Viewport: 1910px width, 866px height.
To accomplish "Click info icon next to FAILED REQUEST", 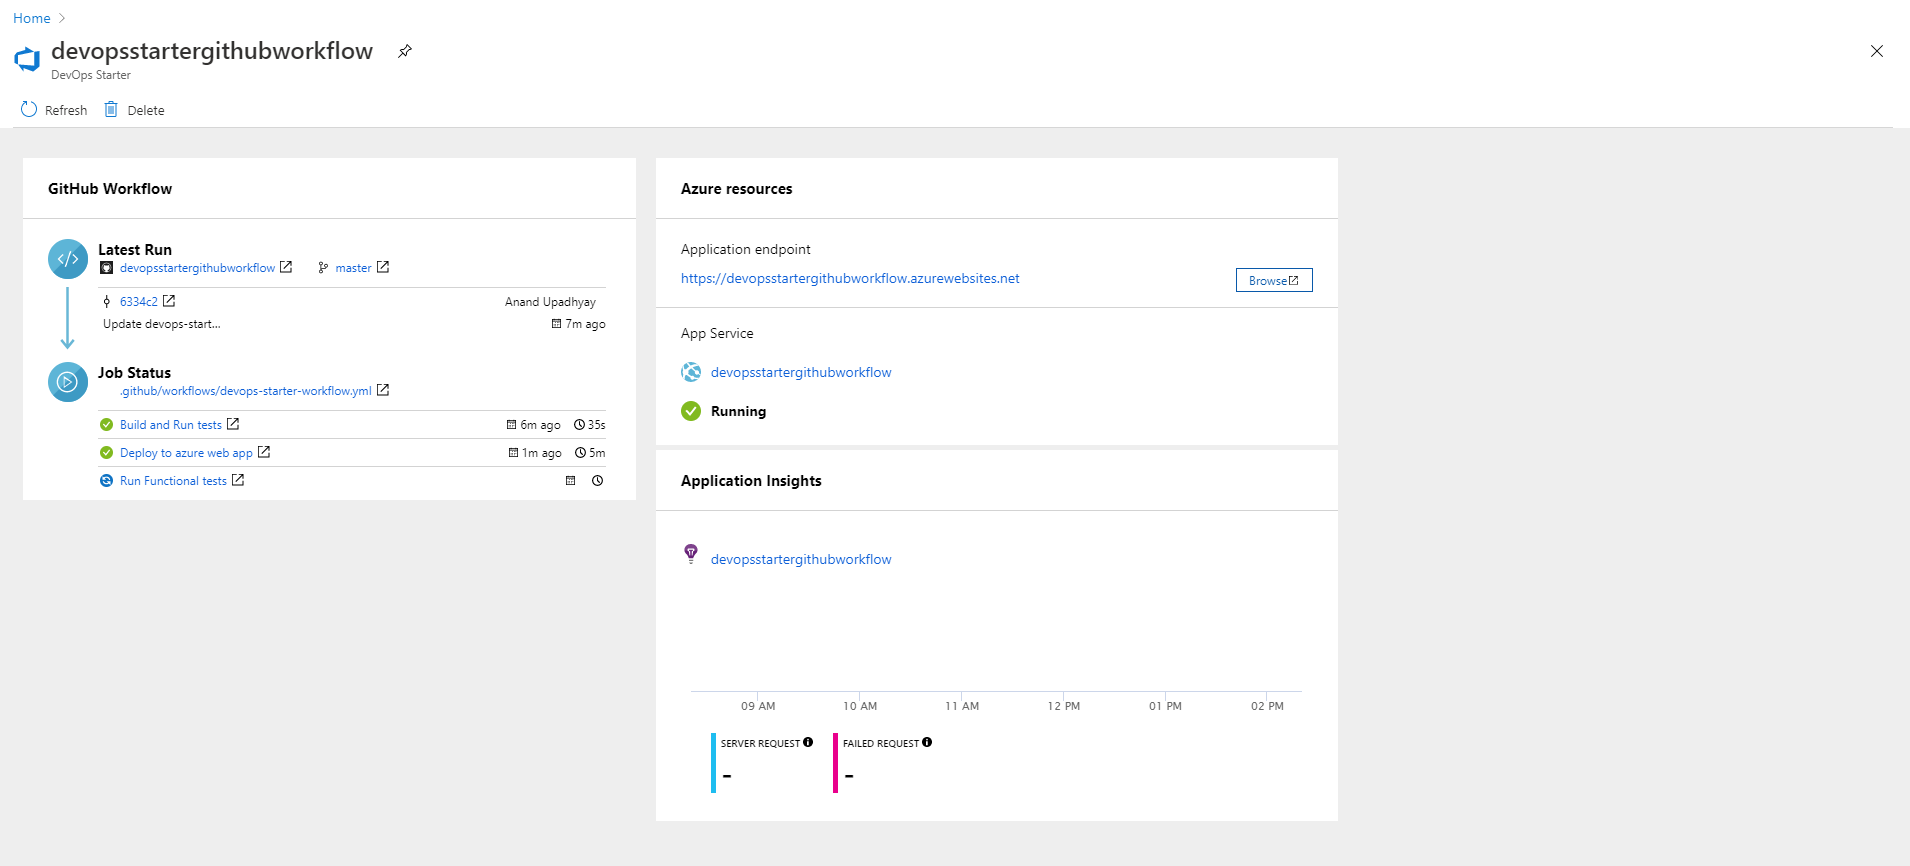I will pos(927,742).
